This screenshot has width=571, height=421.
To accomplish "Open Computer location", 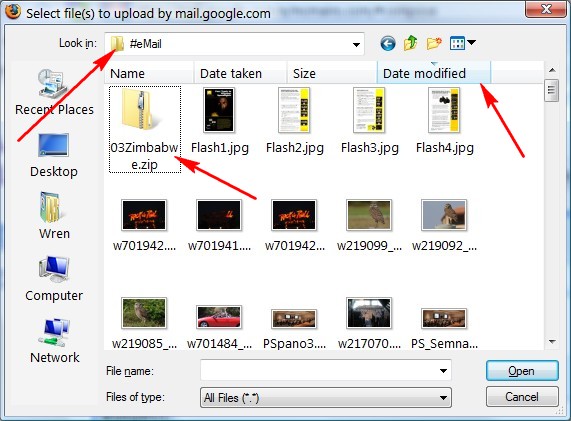I will coord(54,280).
